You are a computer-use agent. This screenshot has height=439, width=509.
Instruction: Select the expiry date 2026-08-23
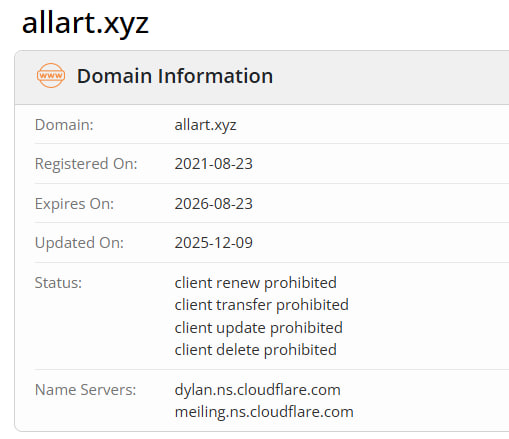coord(214,204)
